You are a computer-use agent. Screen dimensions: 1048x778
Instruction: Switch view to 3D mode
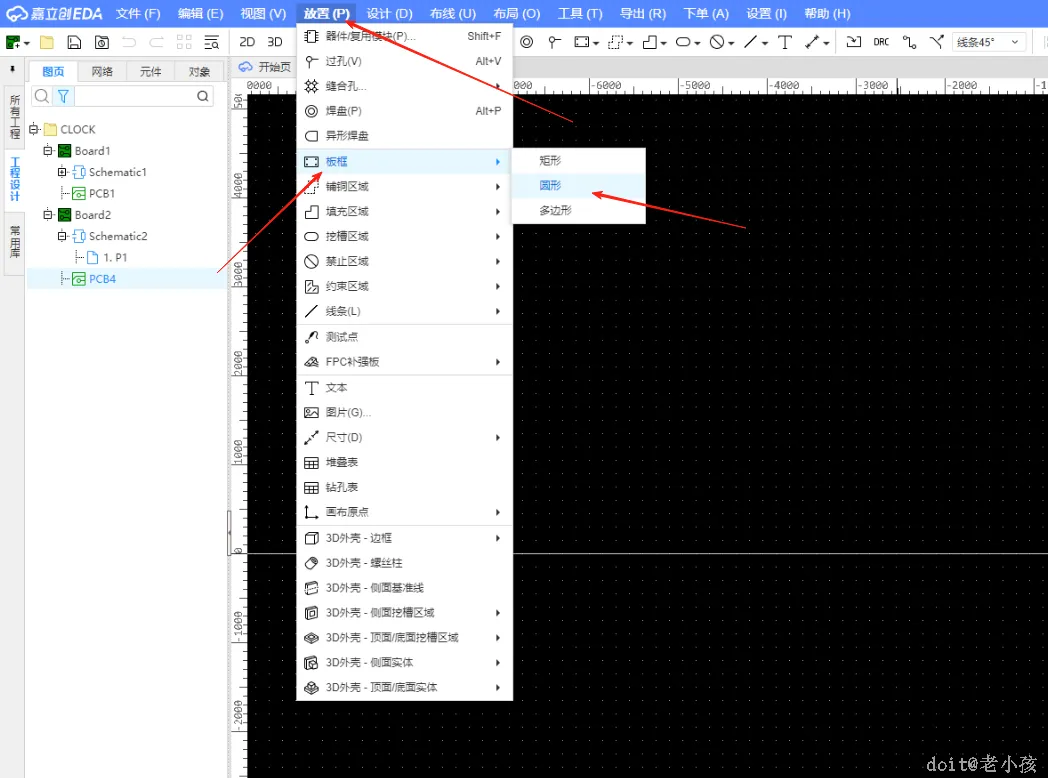[275, 42]
